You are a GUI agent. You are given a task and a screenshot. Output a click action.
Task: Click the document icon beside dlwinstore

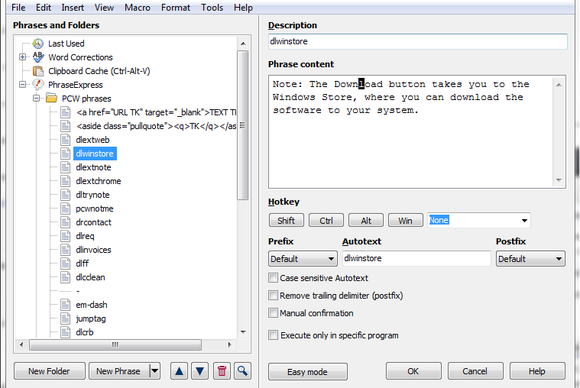65,153
